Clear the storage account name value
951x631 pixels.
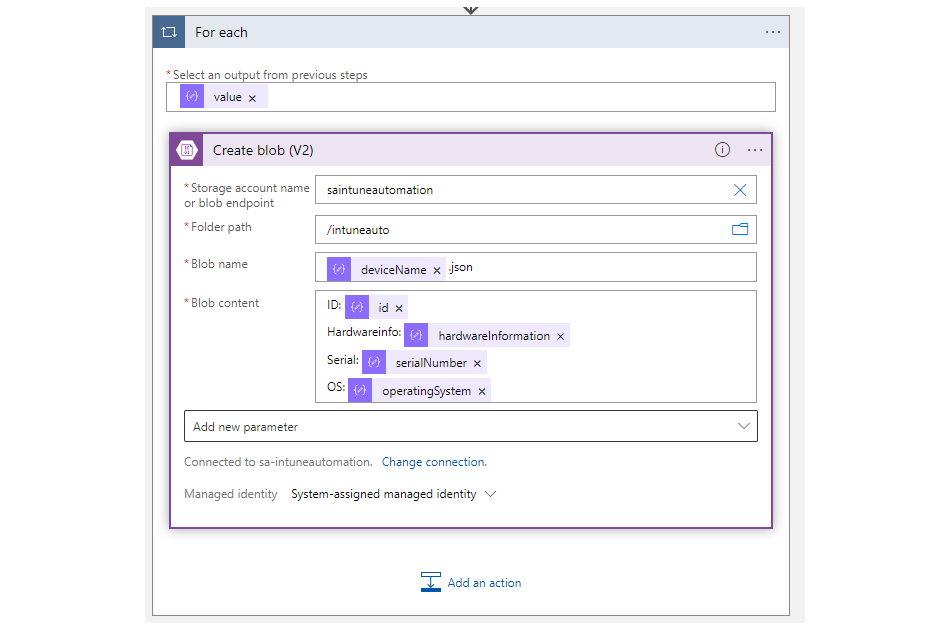(740, 190)
